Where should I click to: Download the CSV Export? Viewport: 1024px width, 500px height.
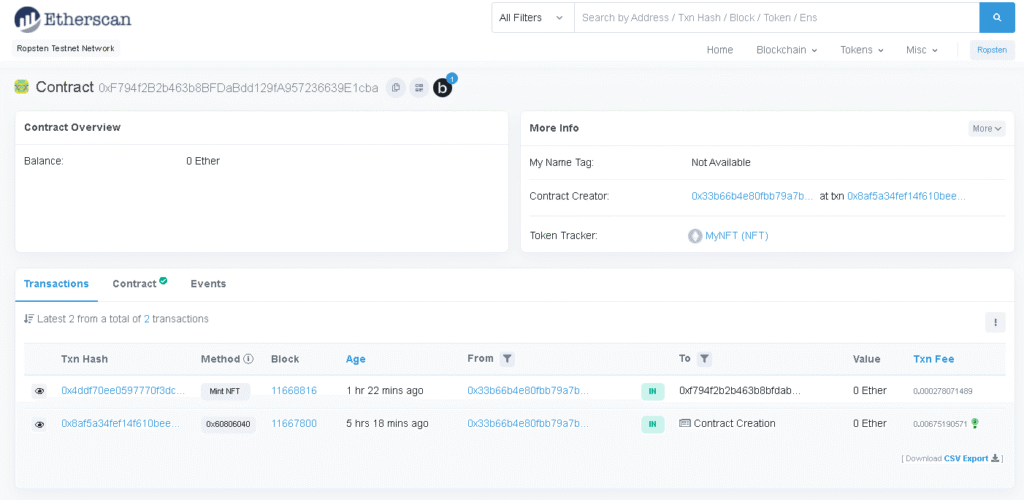pyautogui.click(x=966, y=458)
